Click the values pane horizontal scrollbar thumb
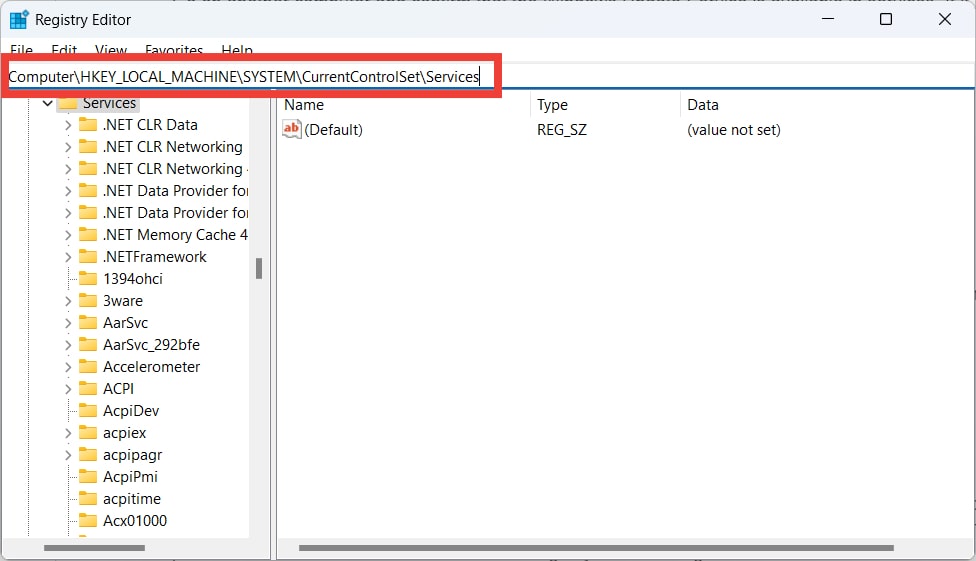Screen dimensions: 976x561 pyautogui.click(x=596, y=548)
